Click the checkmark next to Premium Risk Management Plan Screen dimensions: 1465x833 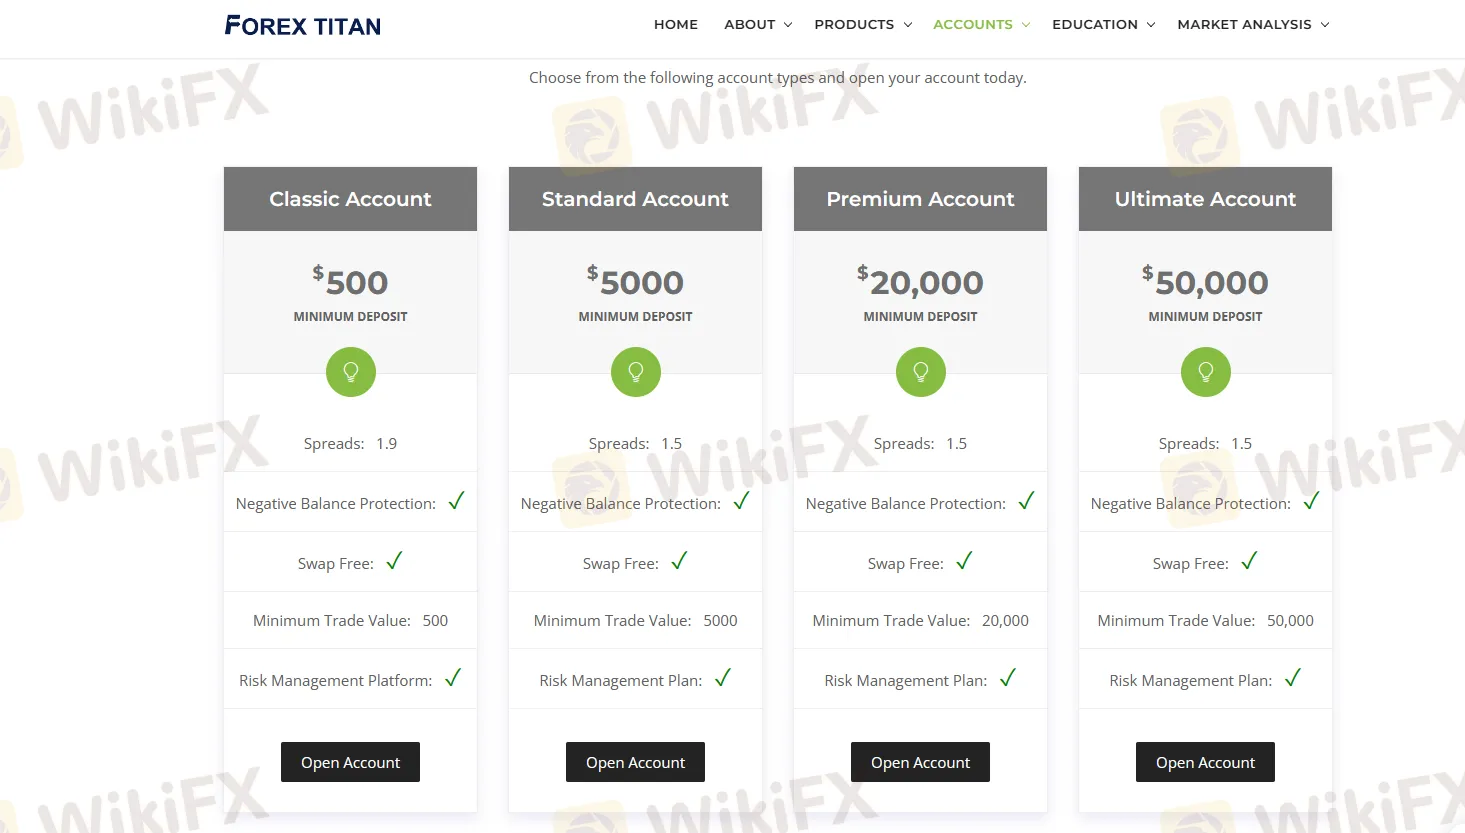(1007, 678)
